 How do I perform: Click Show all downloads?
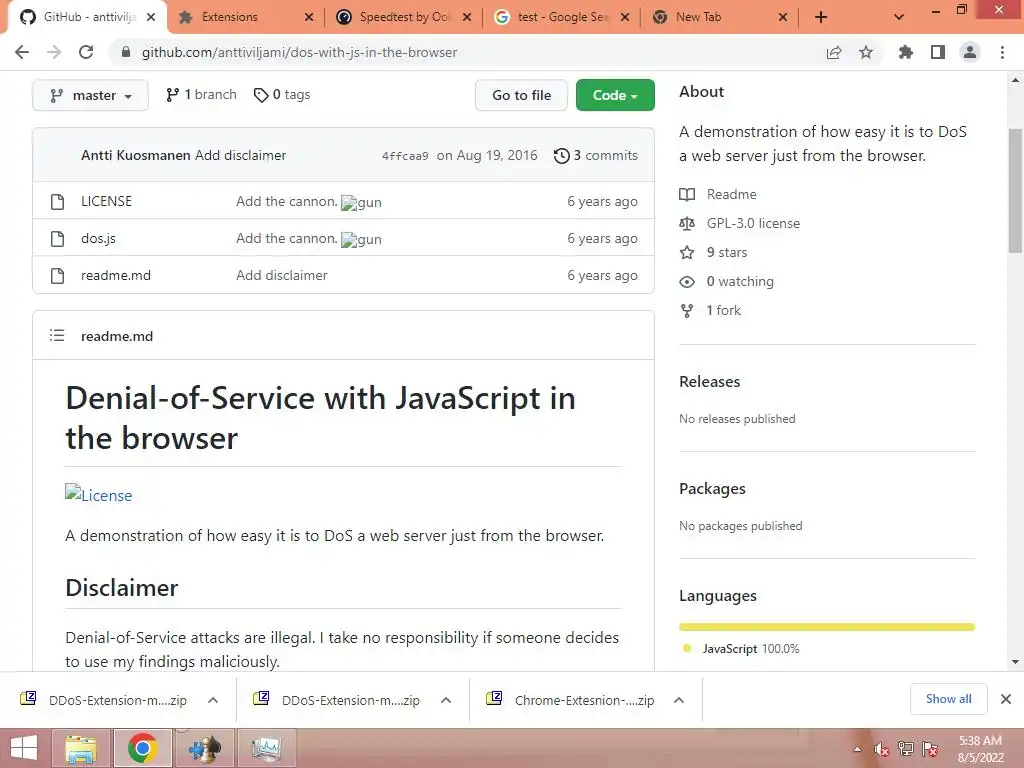(948, 699)
